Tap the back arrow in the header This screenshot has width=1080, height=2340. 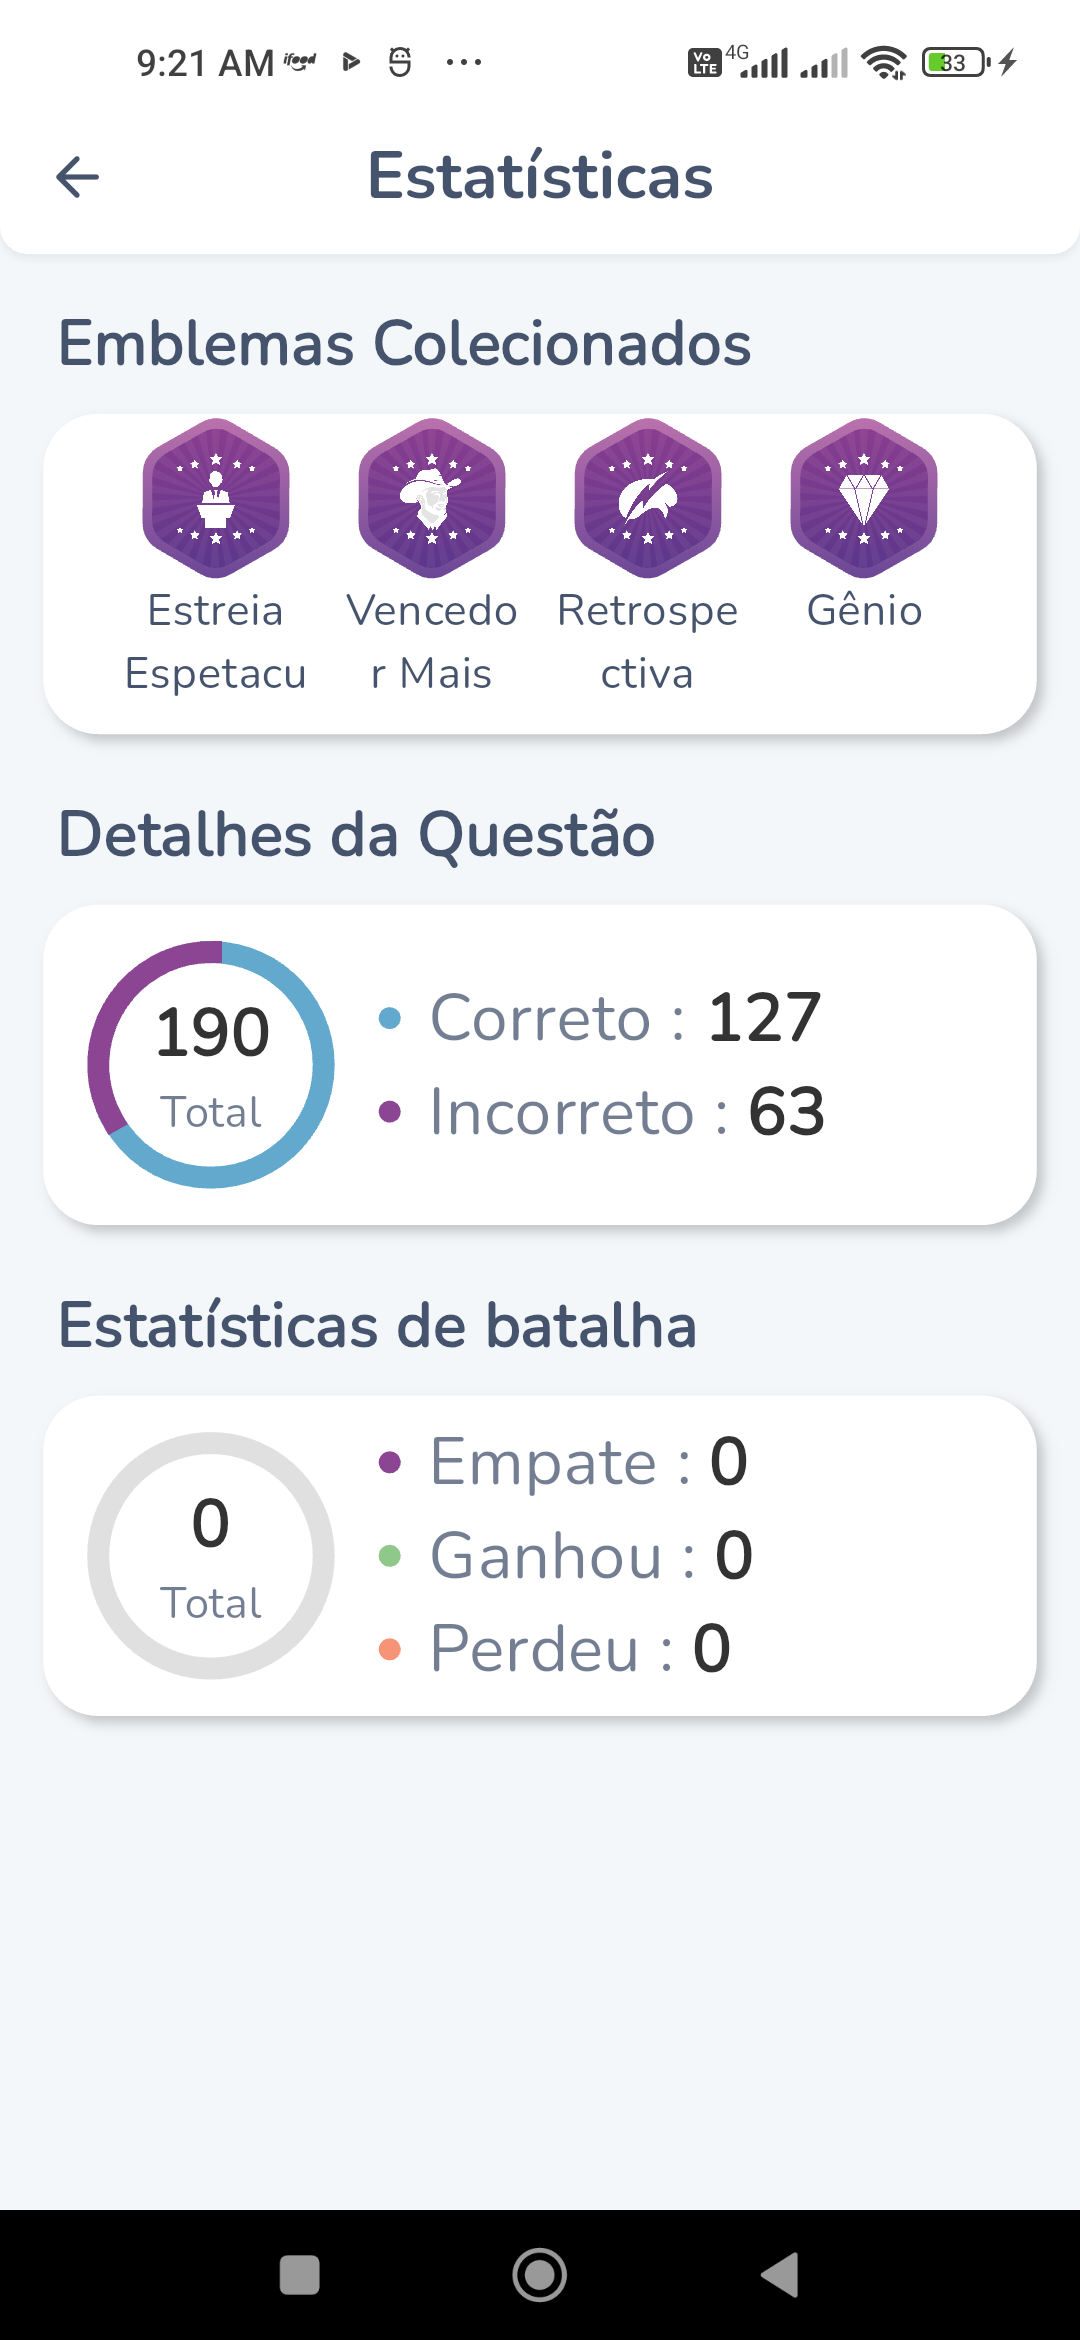(x=77, y=177)
